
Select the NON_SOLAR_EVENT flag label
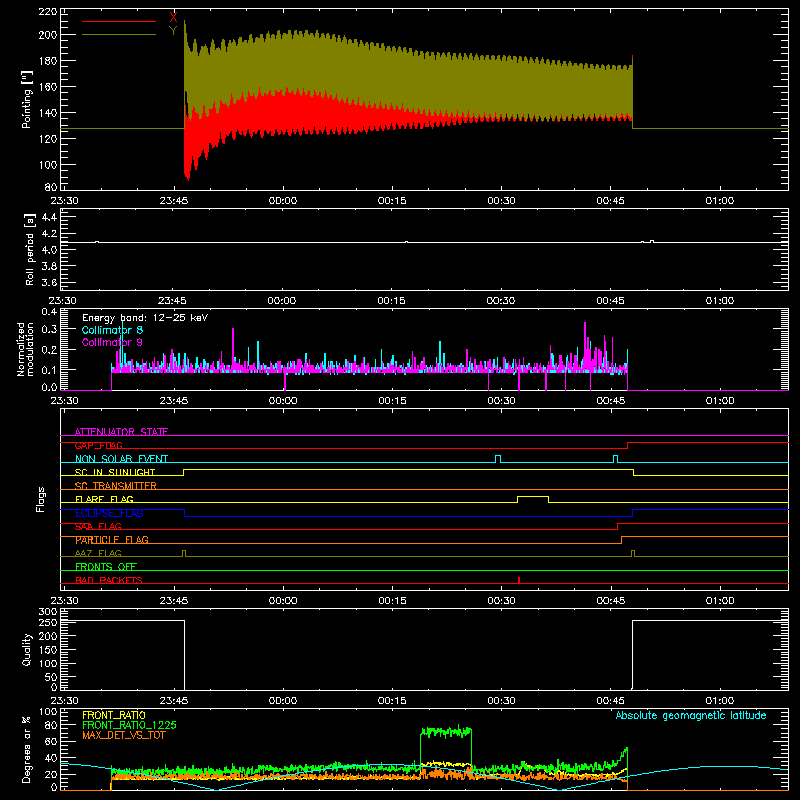121,459
